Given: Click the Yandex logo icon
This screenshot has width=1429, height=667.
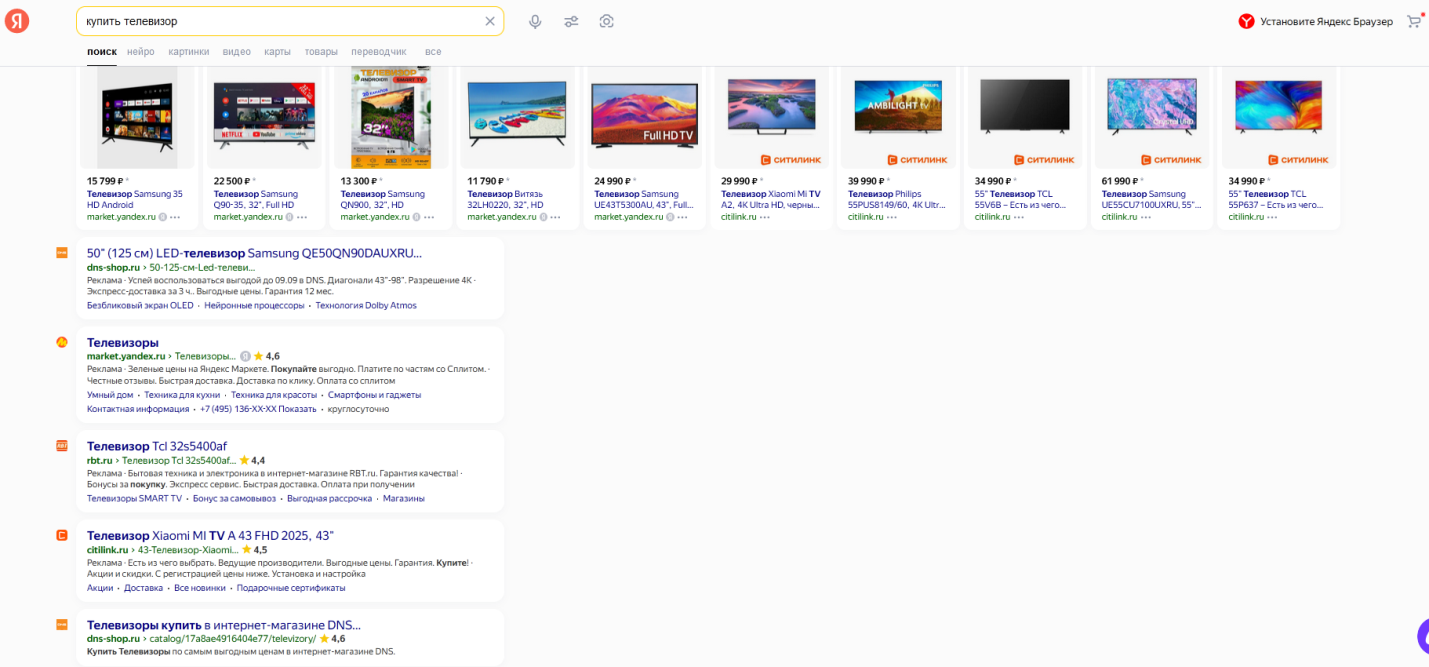Looking at the screenshot, I should pyautogui.click(x=17, y=21).
